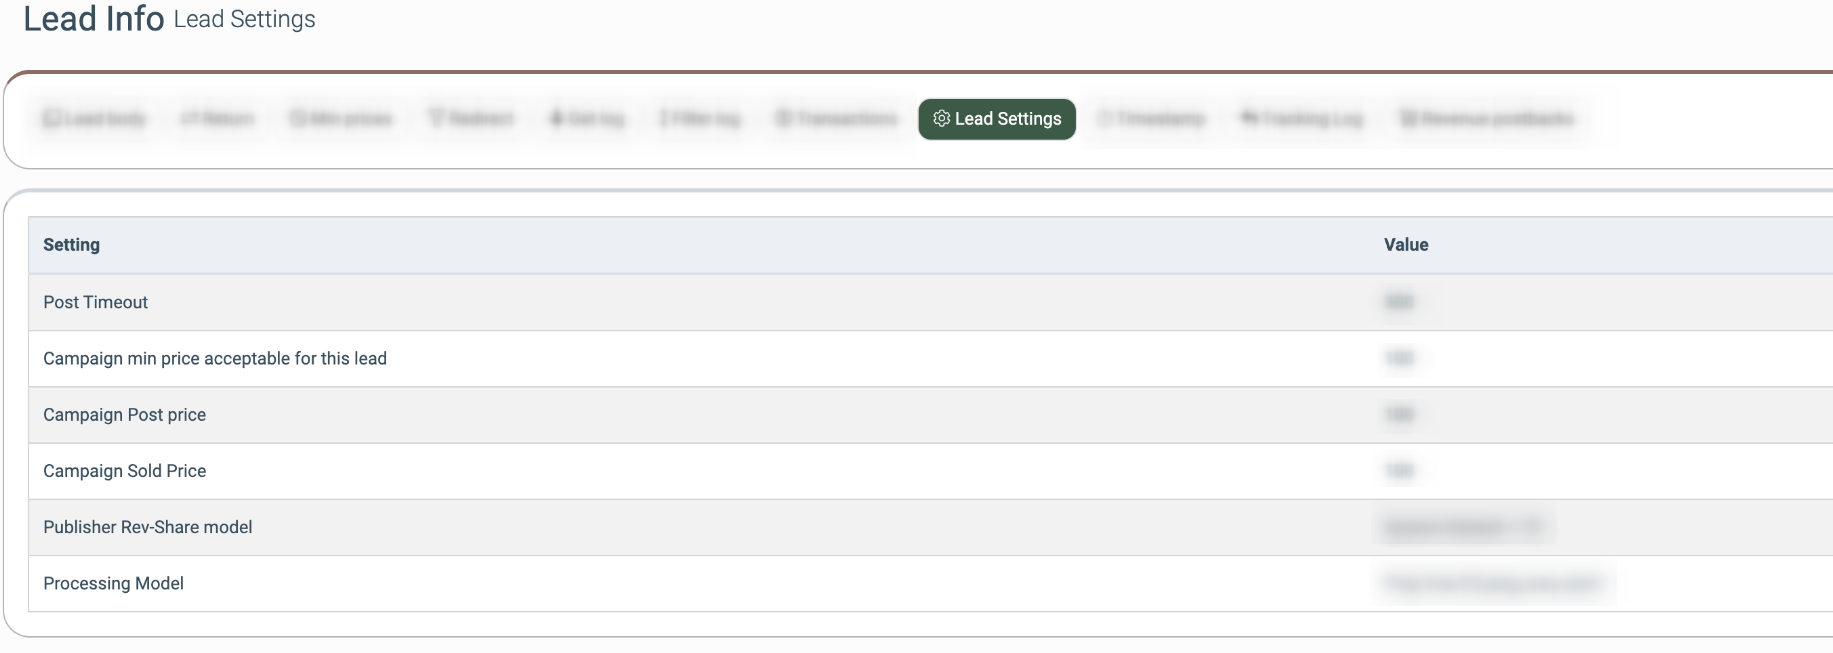Image resolution: width=1833 pixels, height=653 pixels.
Task: Click the Lead body tab icon
Action: click(51, 119)
